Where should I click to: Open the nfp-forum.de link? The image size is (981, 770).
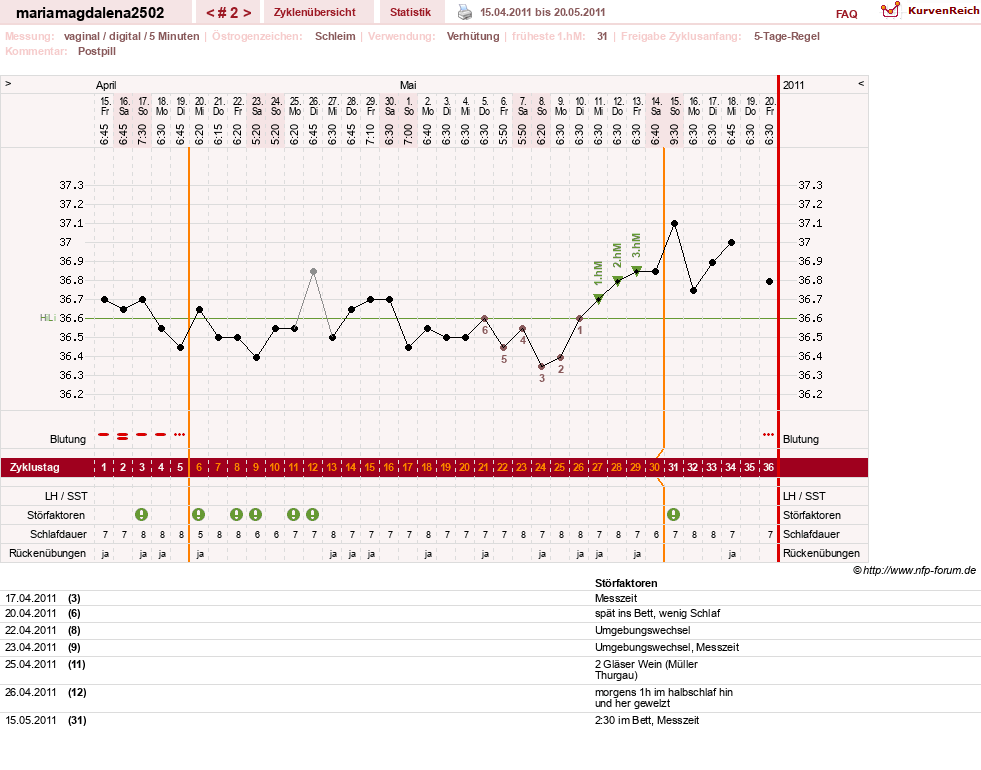pos(919,570)
